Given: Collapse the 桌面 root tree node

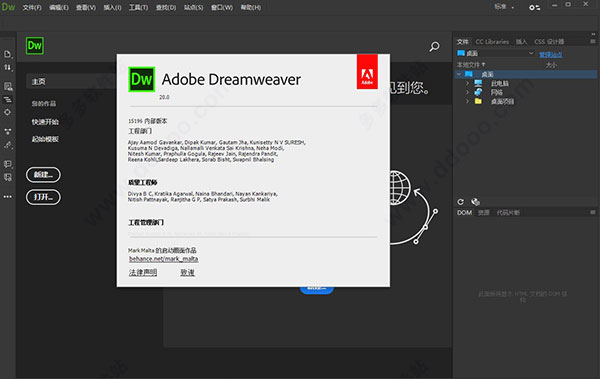Looking at the screenshot, I should 459,74.
